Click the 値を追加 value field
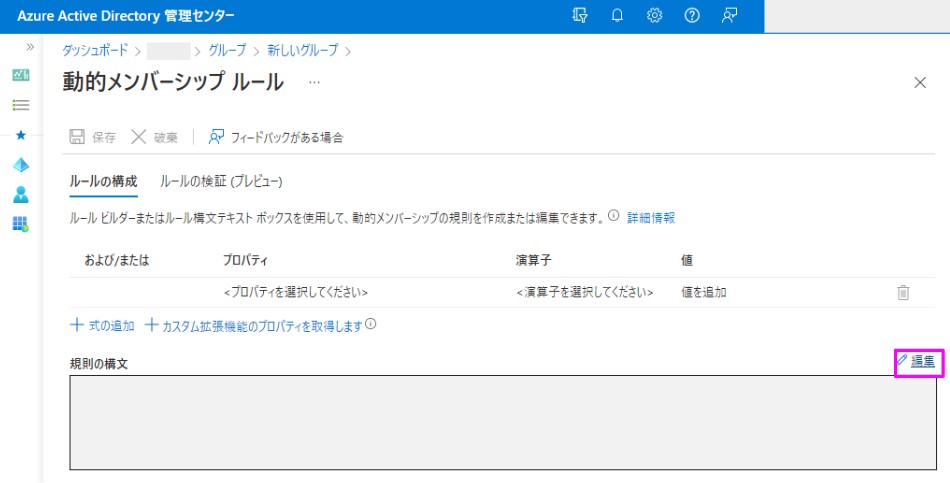Viewport: 950px width, 483px height. tap(703, 293)
